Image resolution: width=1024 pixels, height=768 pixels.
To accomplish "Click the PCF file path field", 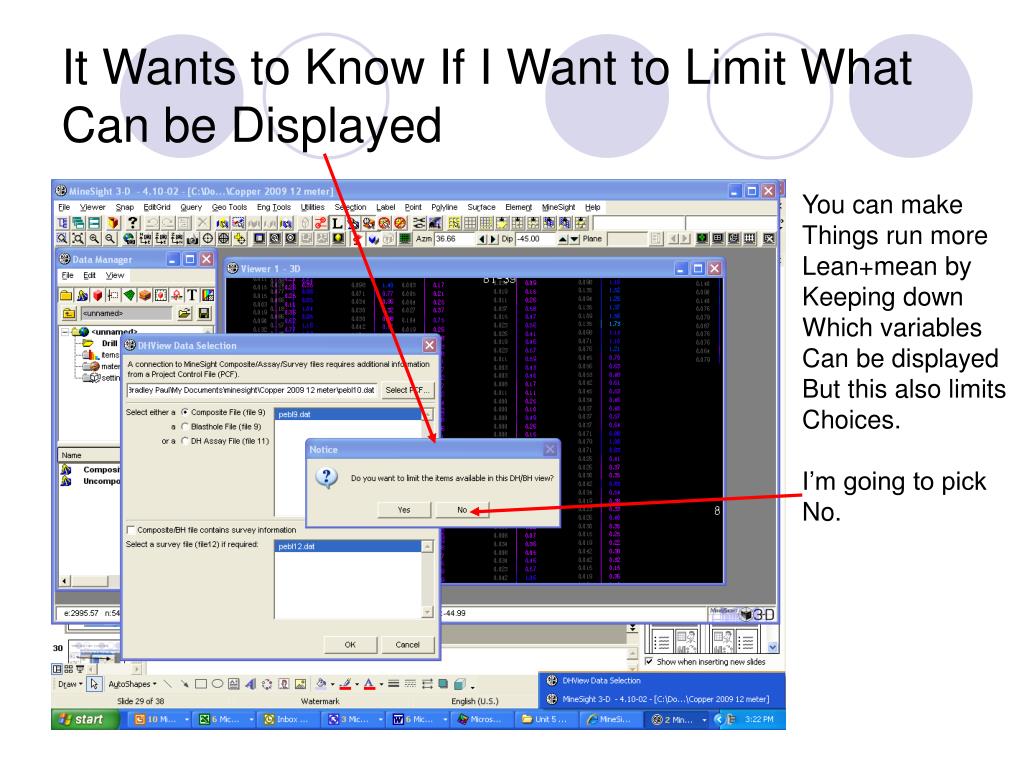I will pos(251,390).
